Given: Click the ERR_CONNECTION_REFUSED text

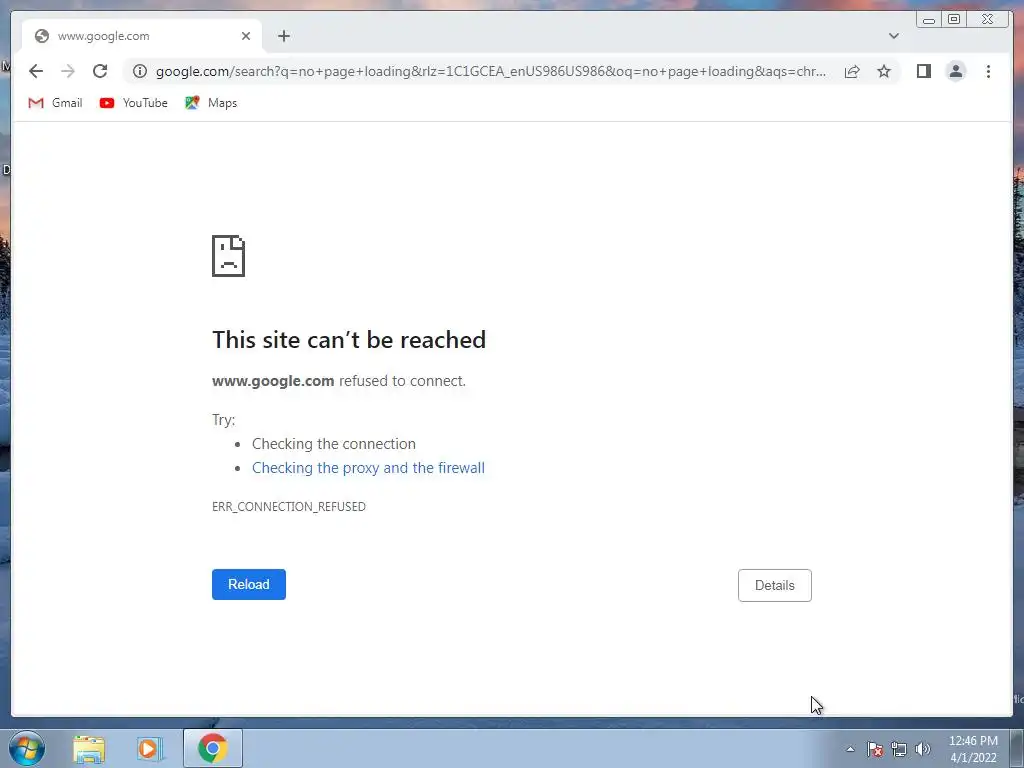Looking at the screenshot, I should (289, 507).
